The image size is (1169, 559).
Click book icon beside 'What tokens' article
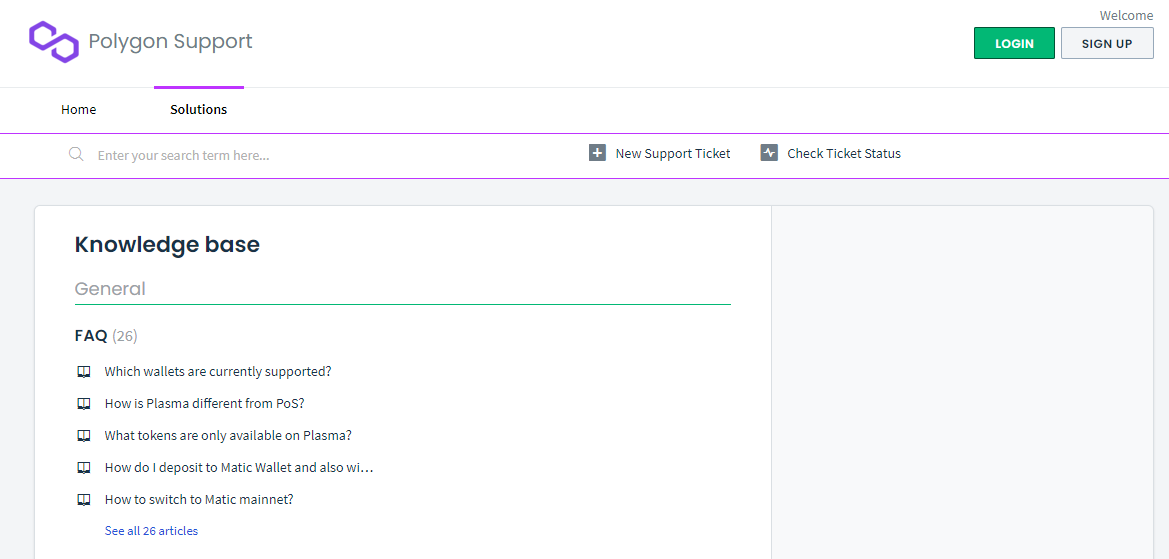click(84, 436)
